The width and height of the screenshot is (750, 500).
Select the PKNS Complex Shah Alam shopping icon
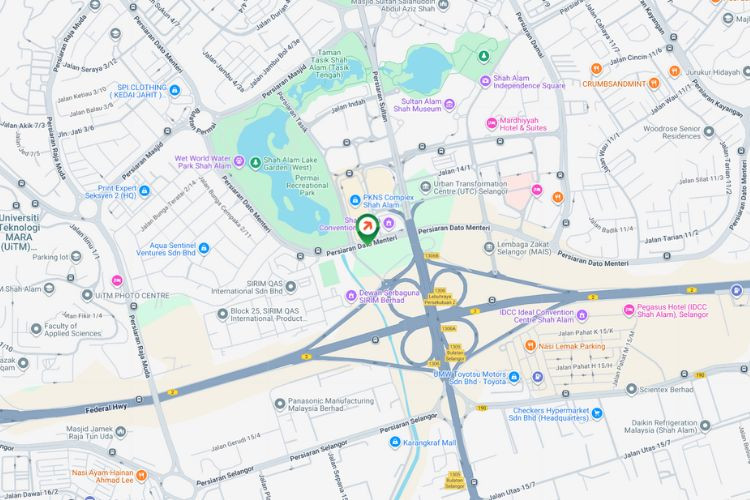(x=355, y=200)
